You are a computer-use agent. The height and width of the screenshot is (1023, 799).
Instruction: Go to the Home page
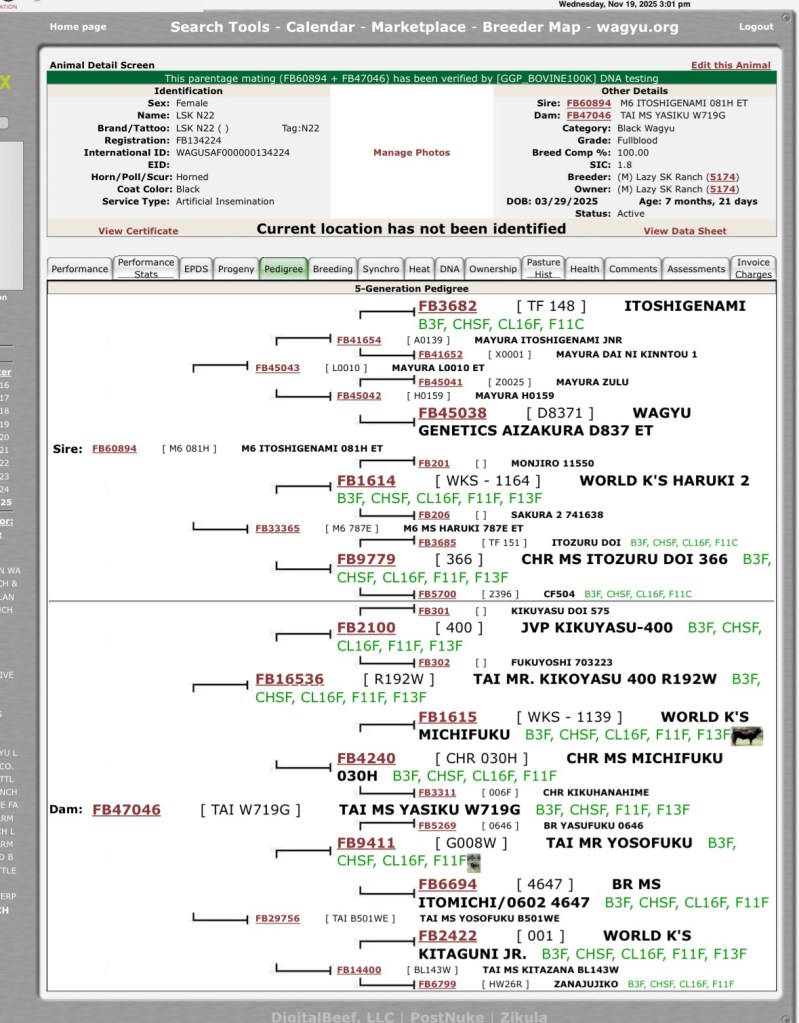pyautogui.click(x=78, y=27)
